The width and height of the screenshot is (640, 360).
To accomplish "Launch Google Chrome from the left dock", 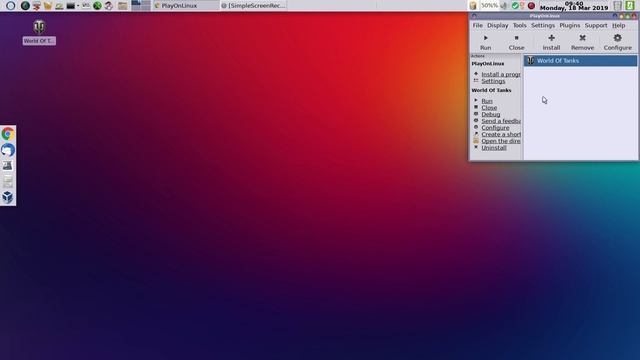I will (8, 134).
